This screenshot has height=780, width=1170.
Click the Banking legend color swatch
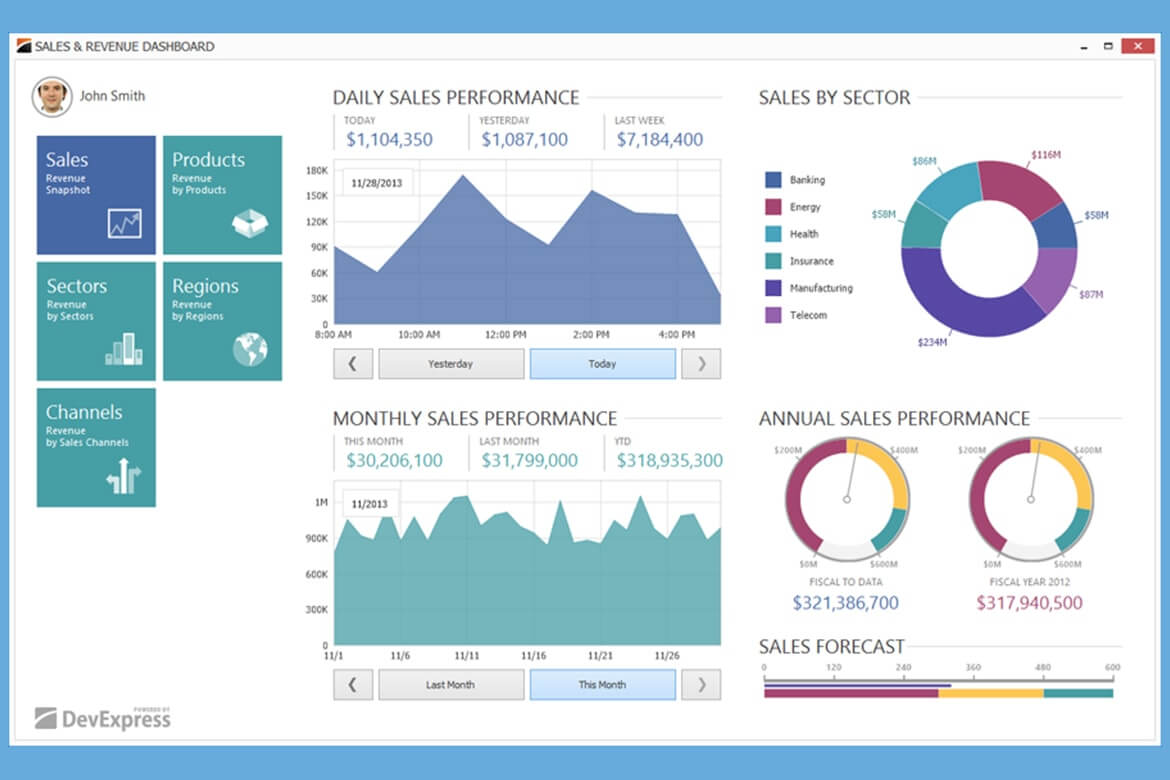pos(773,180)
